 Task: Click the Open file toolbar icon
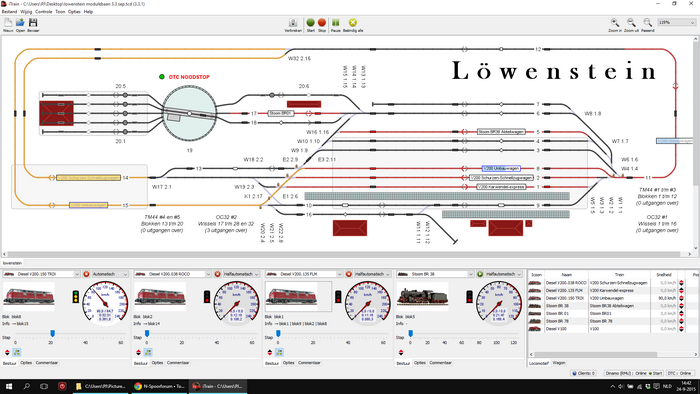coord(21,23)
